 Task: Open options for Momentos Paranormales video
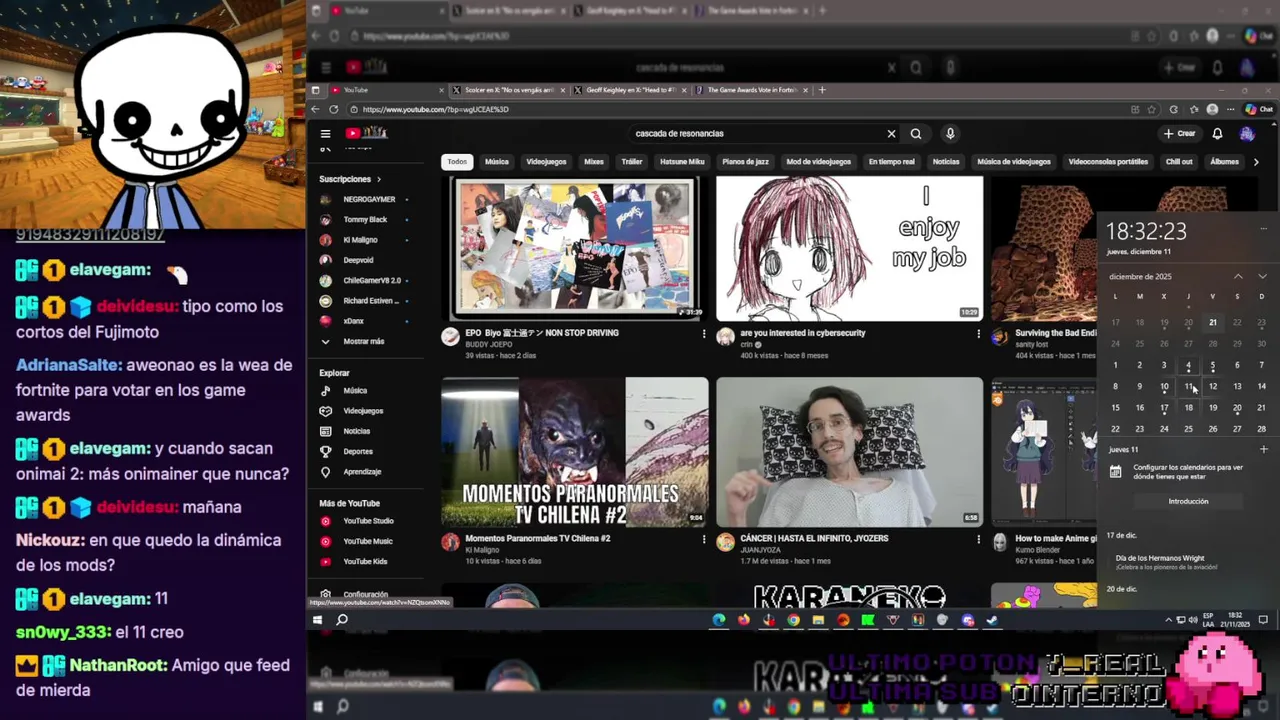click(x=704, y=539)
